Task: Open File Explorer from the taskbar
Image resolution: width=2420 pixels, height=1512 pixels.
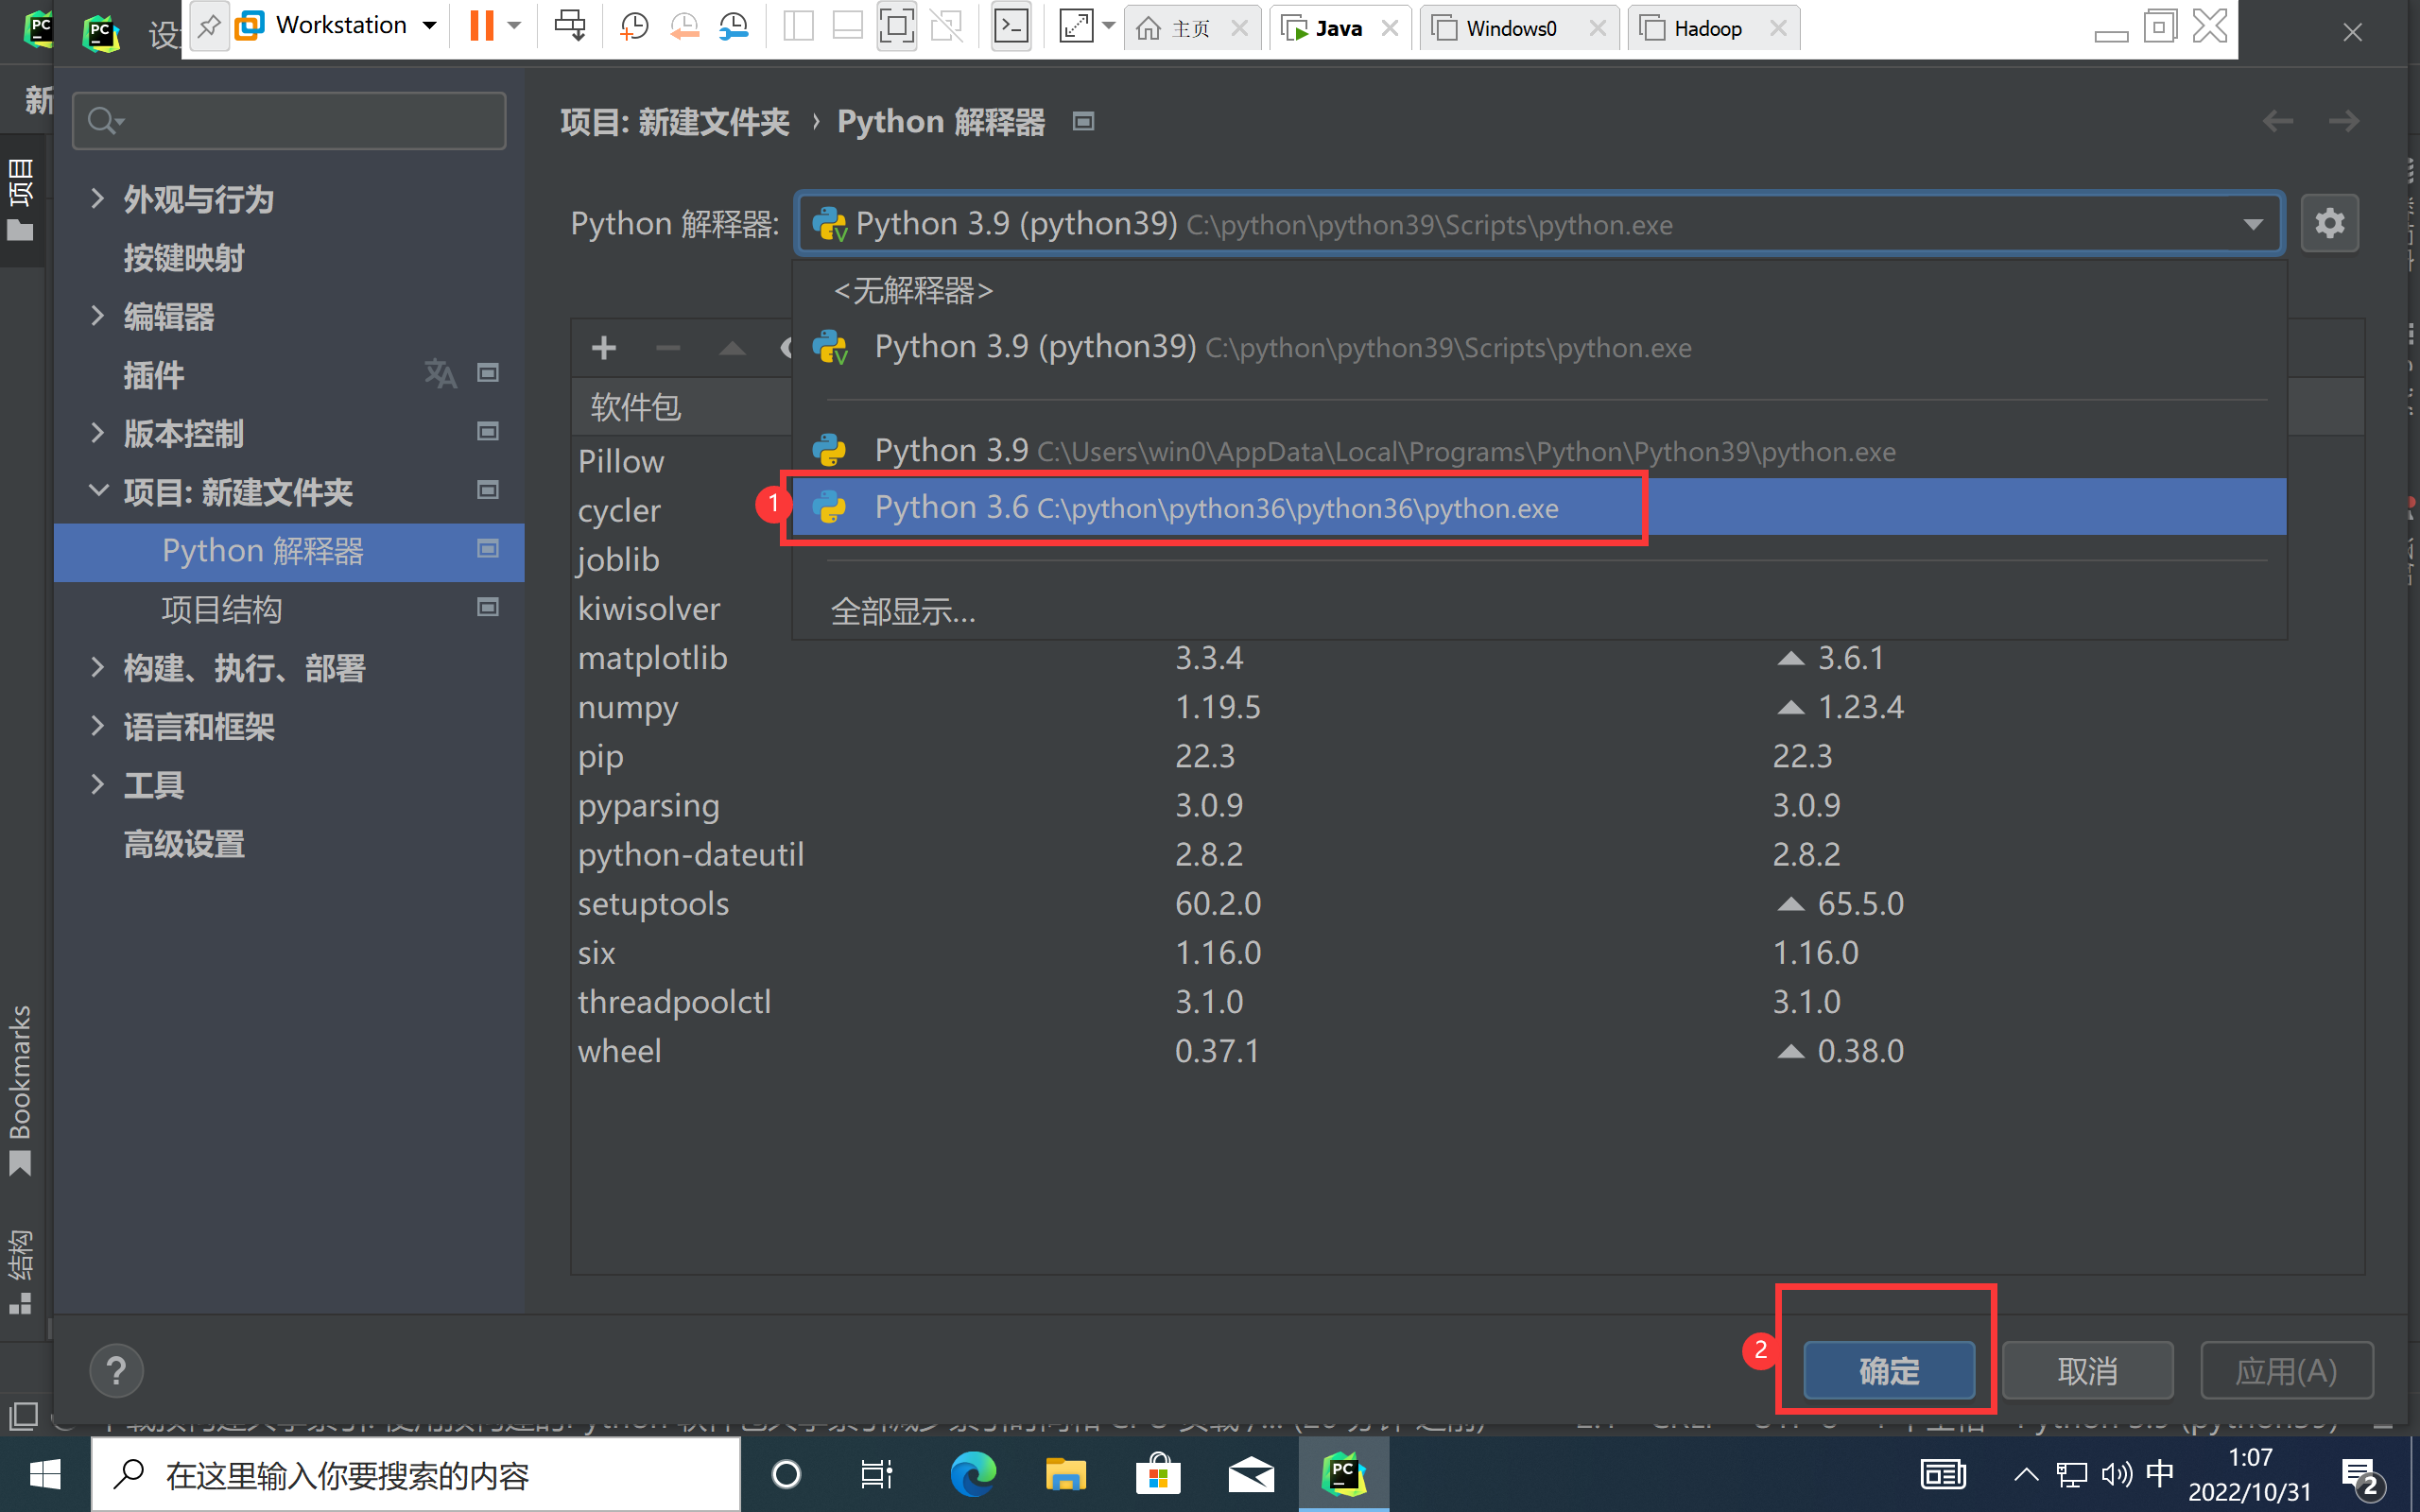Action: click(1065, 1474)
